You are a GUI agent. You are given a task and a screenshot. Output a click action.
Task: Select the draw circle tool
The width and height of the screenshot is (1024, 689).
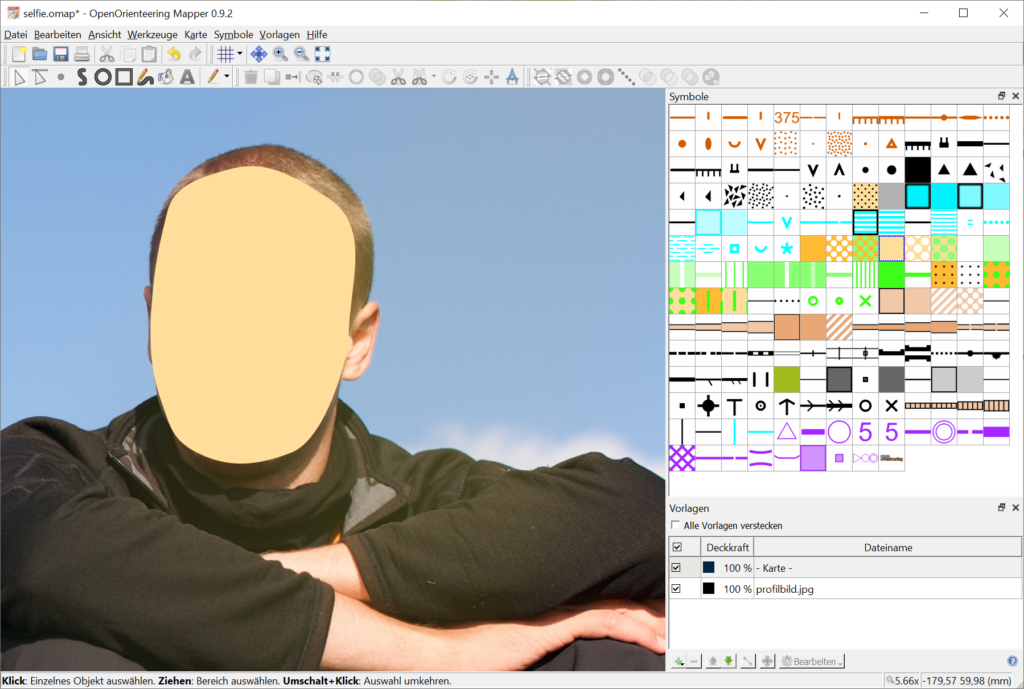click(x=102, y=77)
